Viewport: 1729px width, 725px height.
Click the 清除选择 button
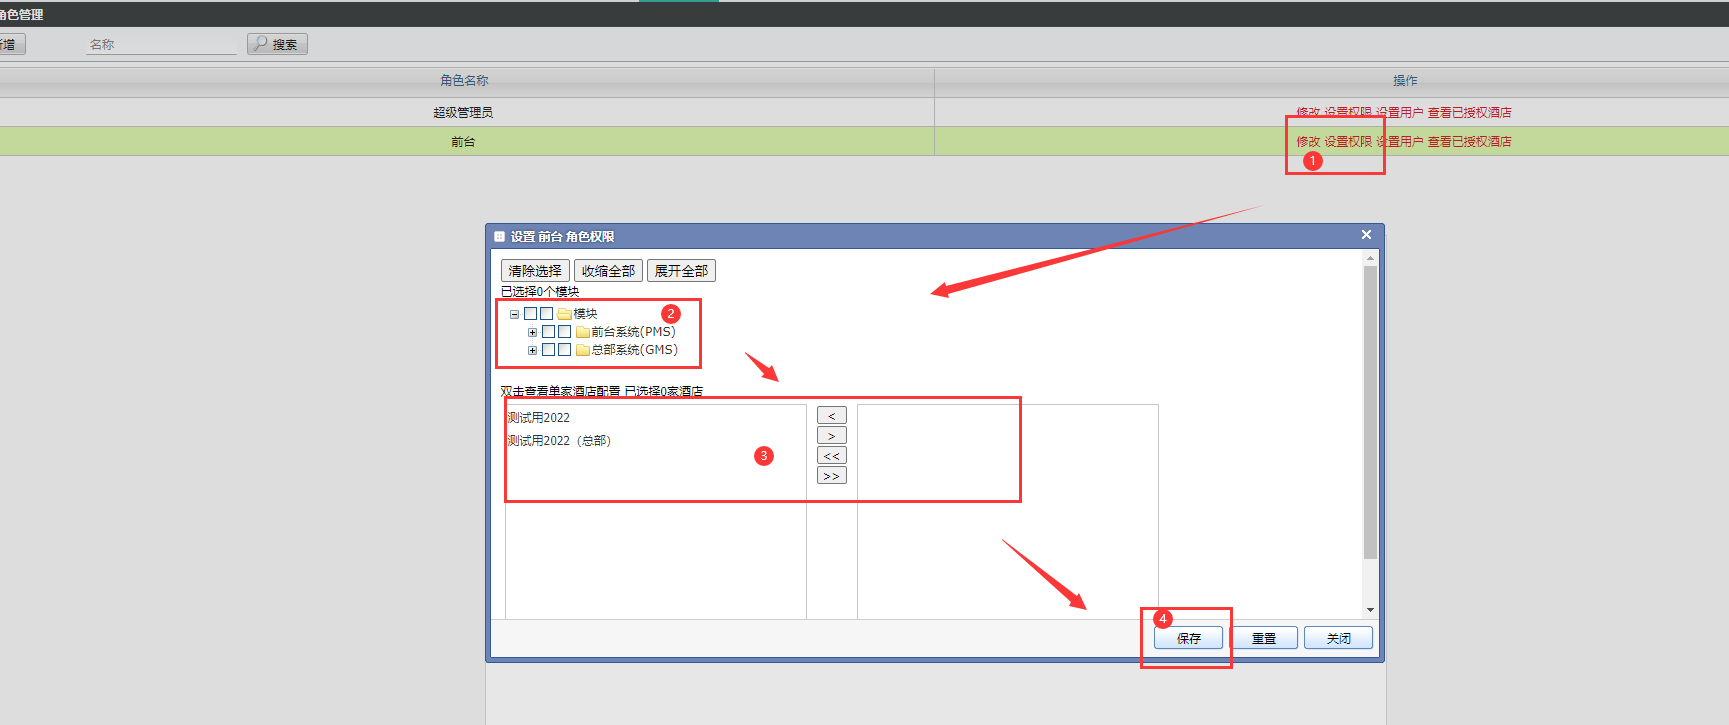[x=535, y=271]
